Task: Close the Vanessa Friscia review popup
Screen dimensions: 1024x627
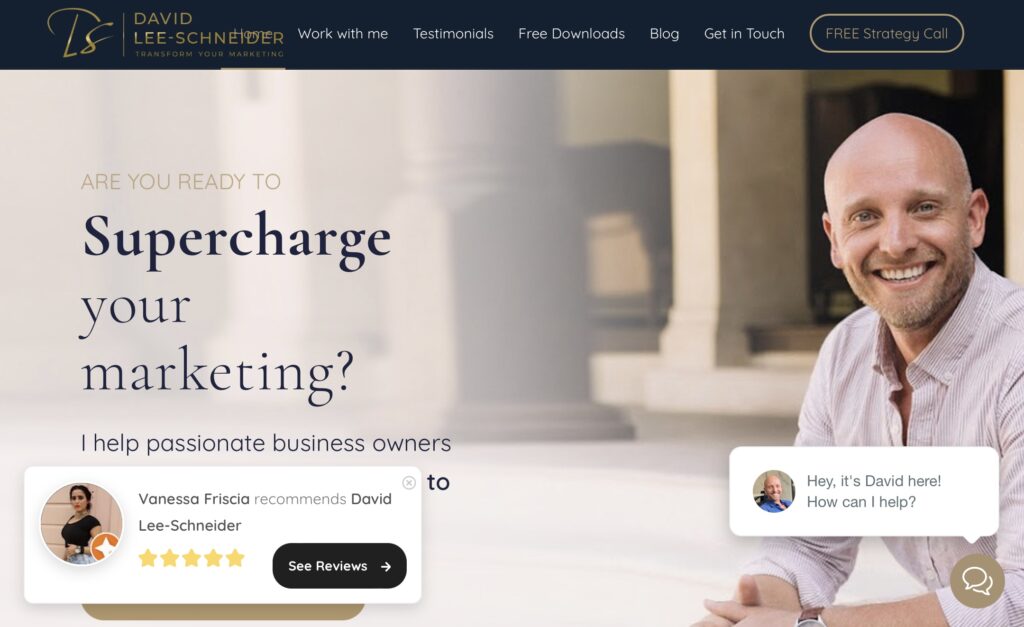Action: point(409,483)
